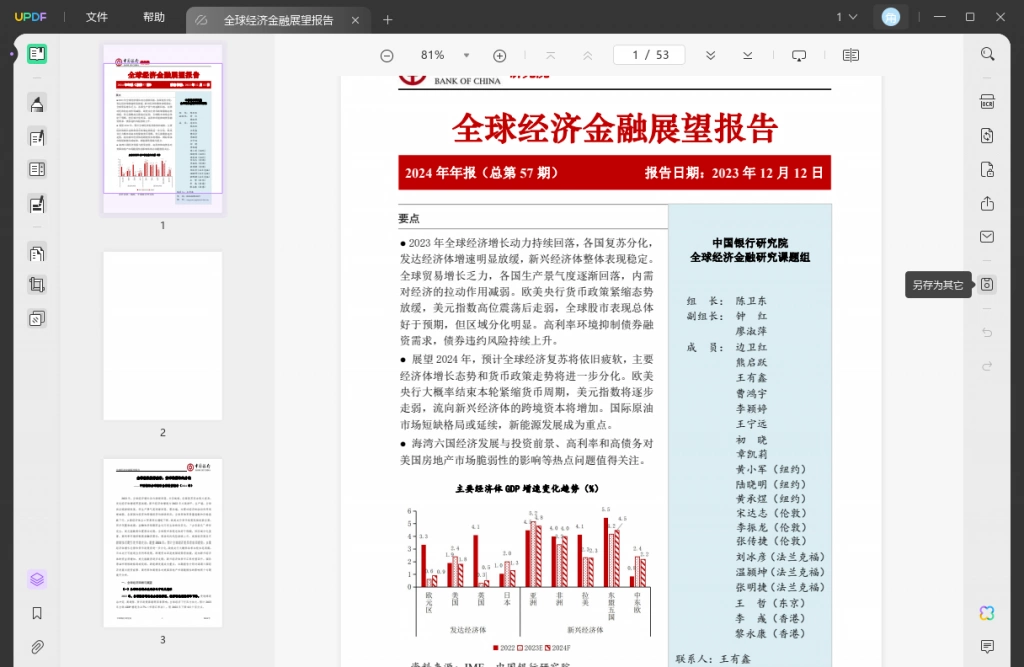Open the Layers panel icon
This screenshot has width=1024, height=667.
pyautogui.click(x=37, y=579)
